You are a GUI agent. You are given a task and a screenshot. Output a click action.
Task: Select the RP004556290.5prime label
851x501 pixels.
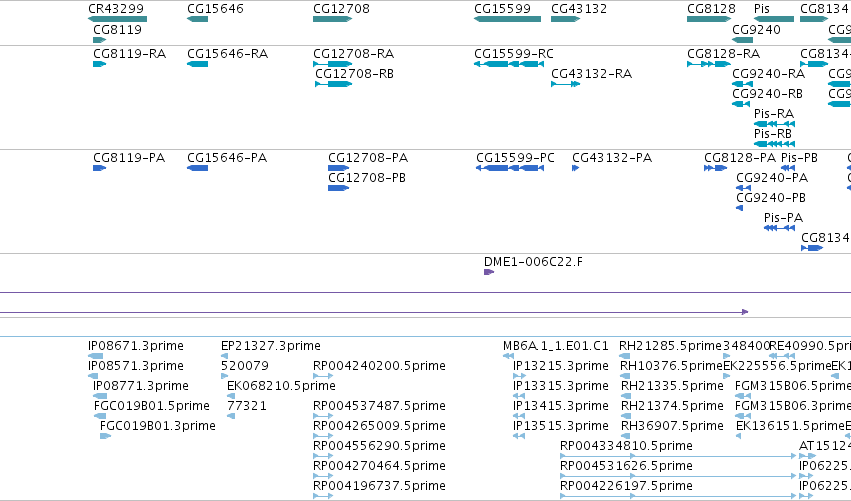click(379, 446)
